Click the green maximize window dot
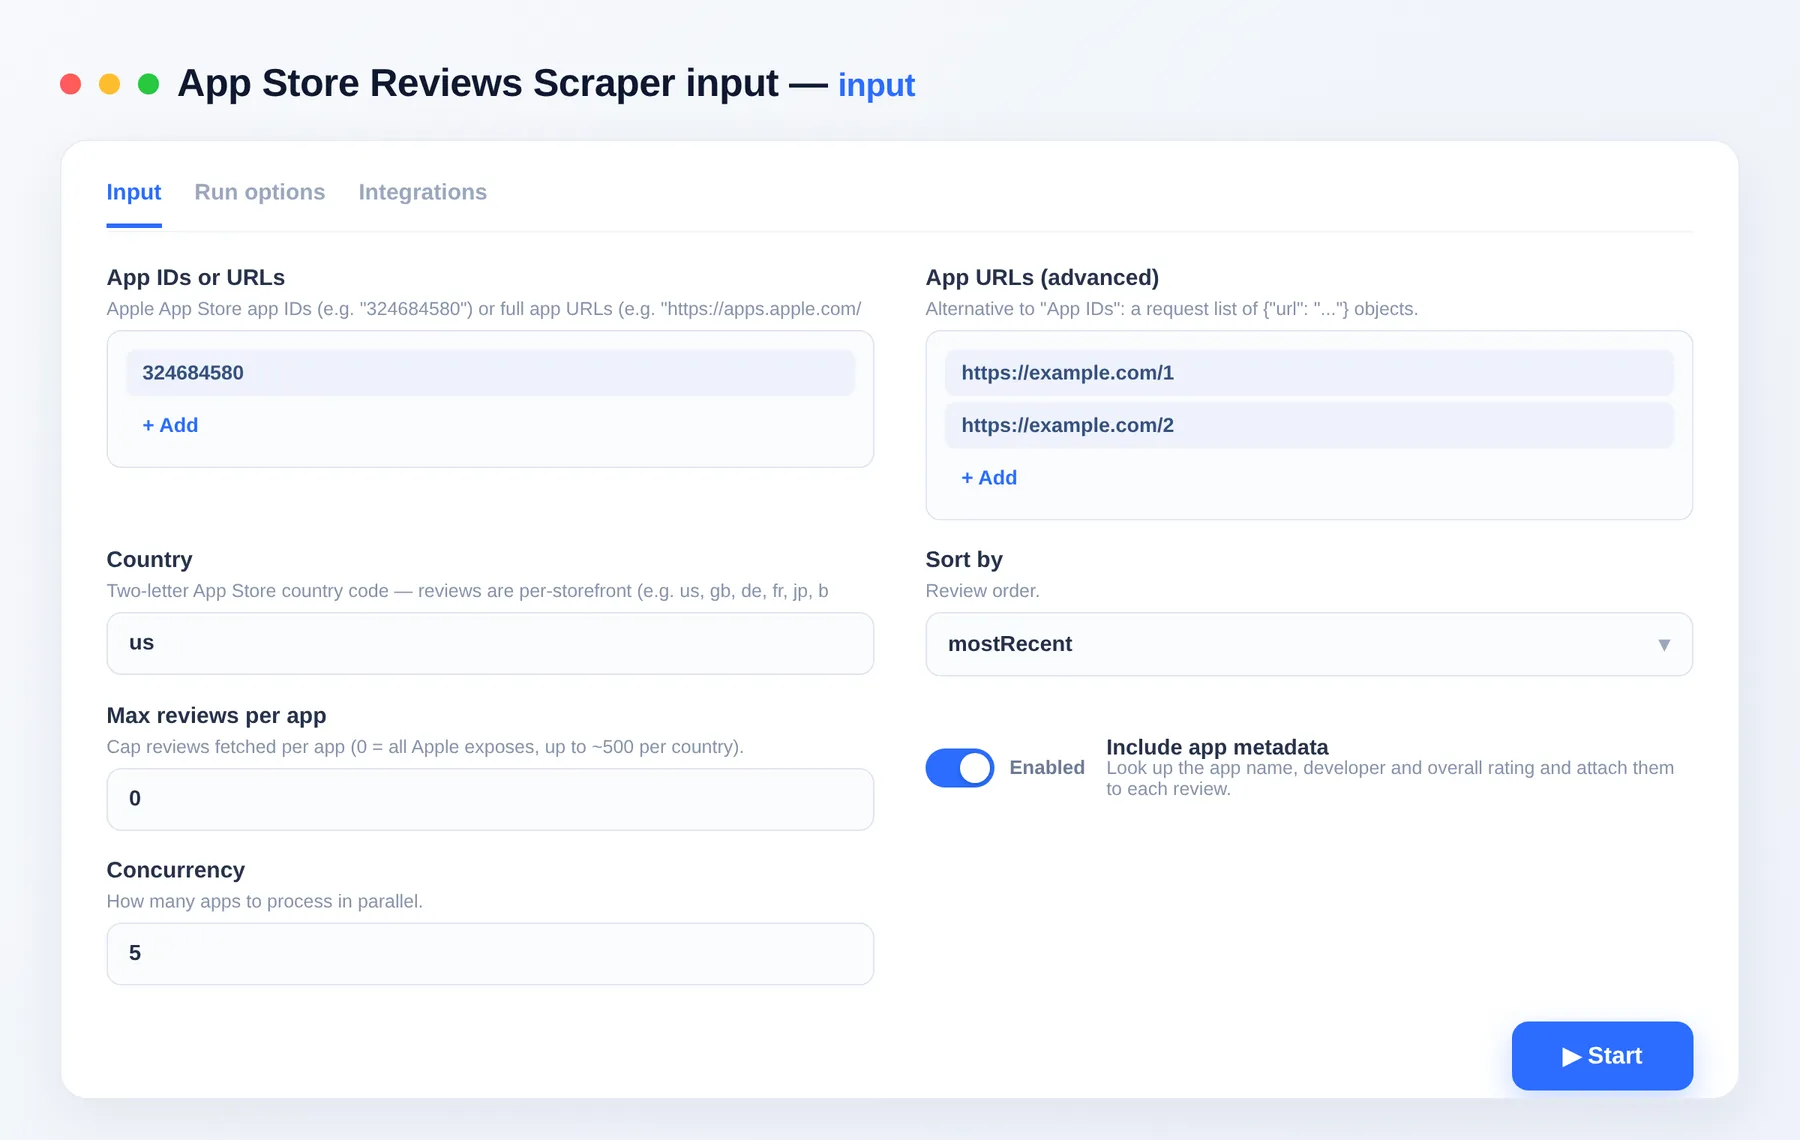 pos(148,84)
